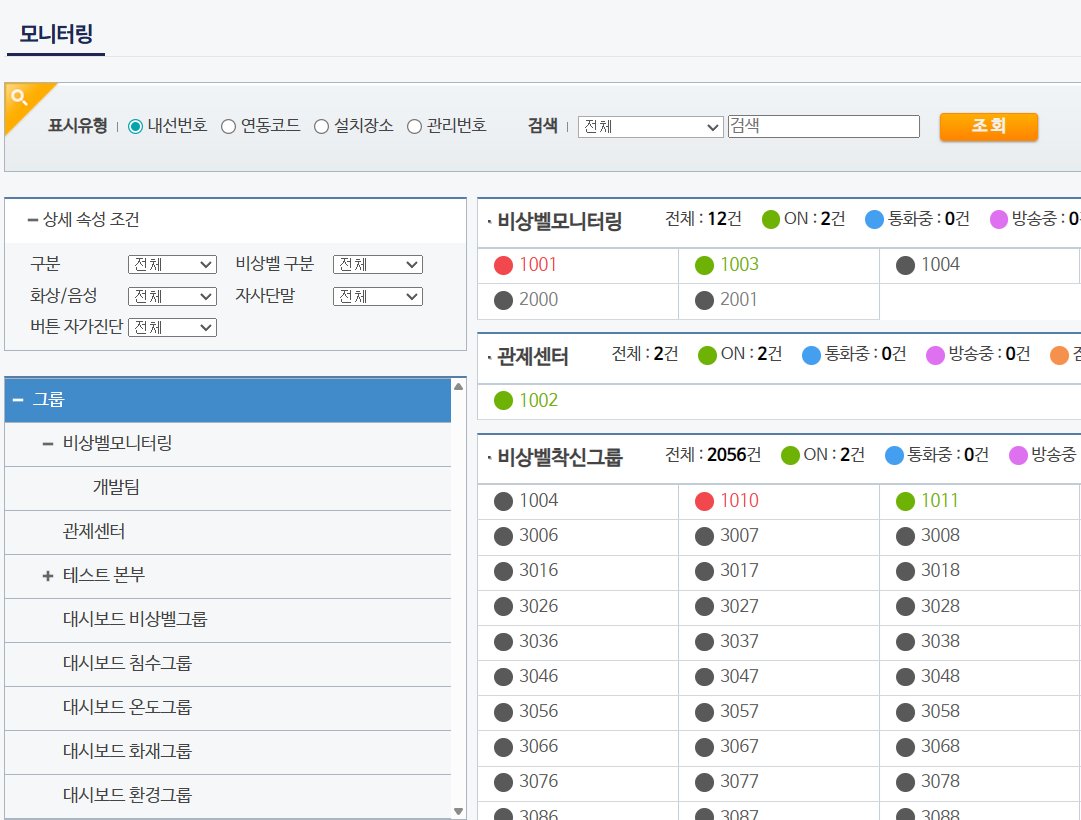Switch to the 모니터링 tab
The image size is (1081, 820).
coord(55,30)
